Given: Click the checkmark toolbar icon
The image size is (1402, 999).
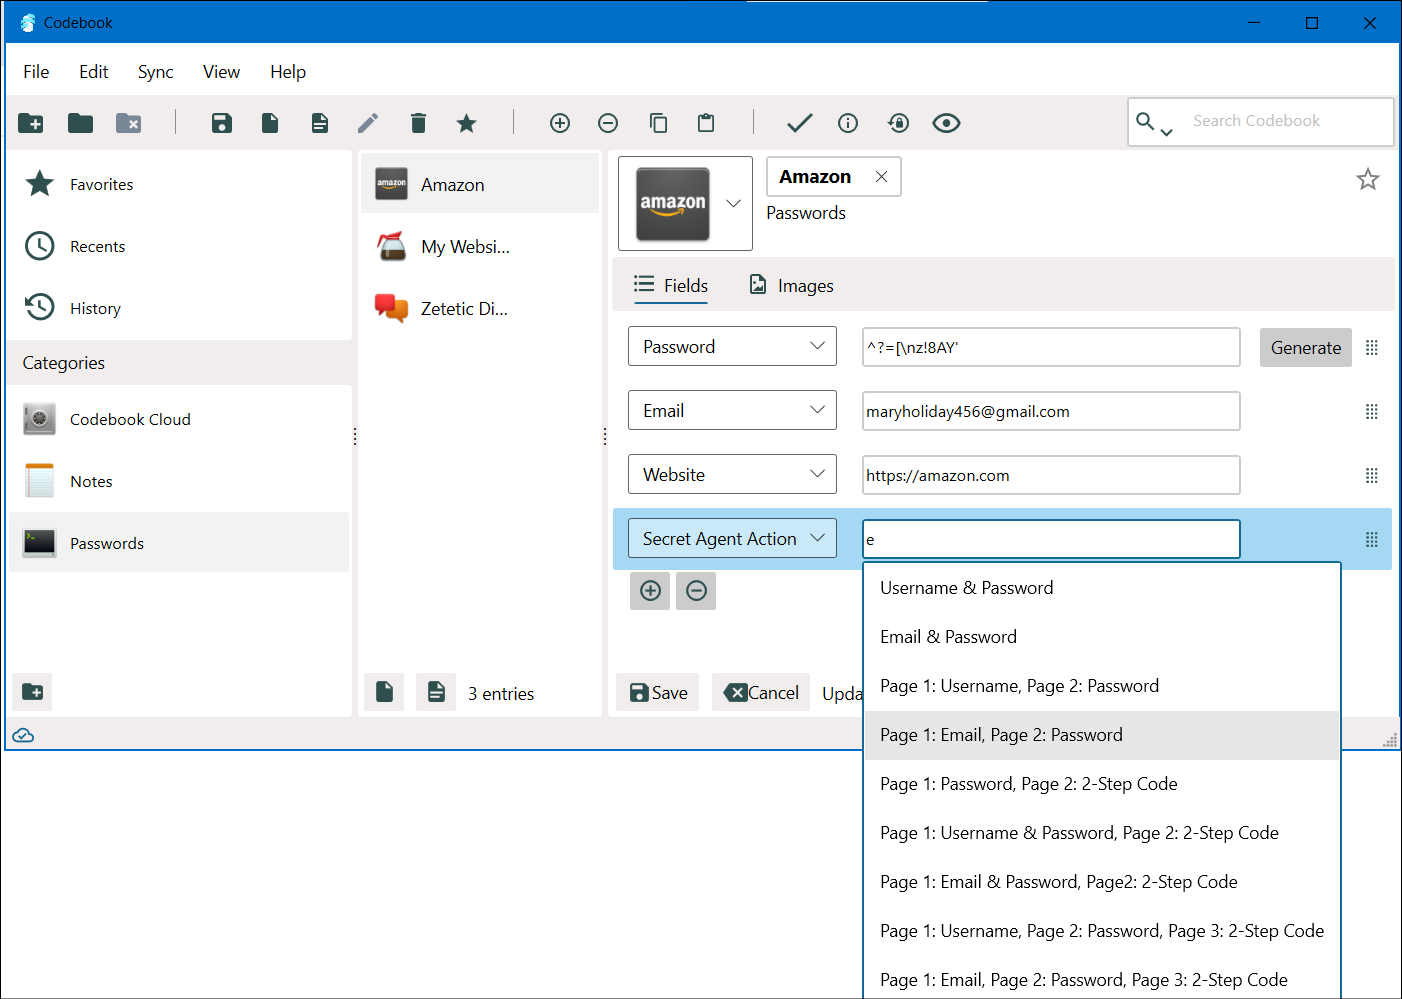Looking at the screenshot, I should 799,123.
